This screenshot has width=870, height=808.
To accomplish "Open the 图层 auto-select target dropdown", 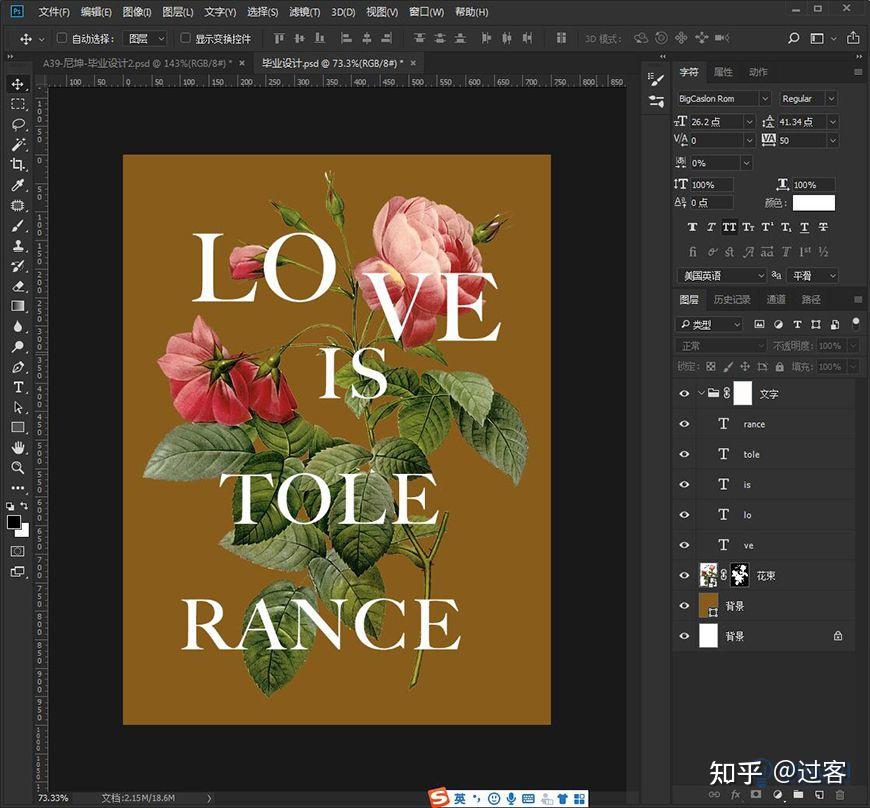I will (x=145, y=38).
